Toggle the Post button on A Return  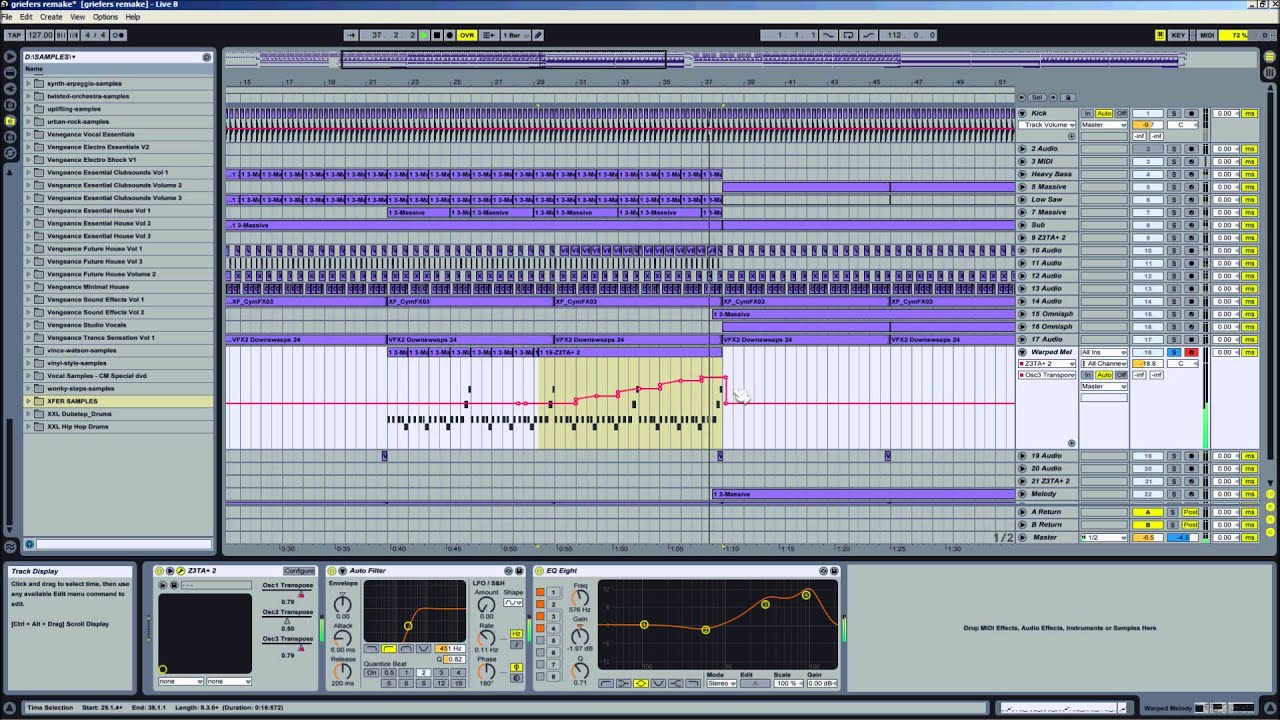click(1190, 512)
